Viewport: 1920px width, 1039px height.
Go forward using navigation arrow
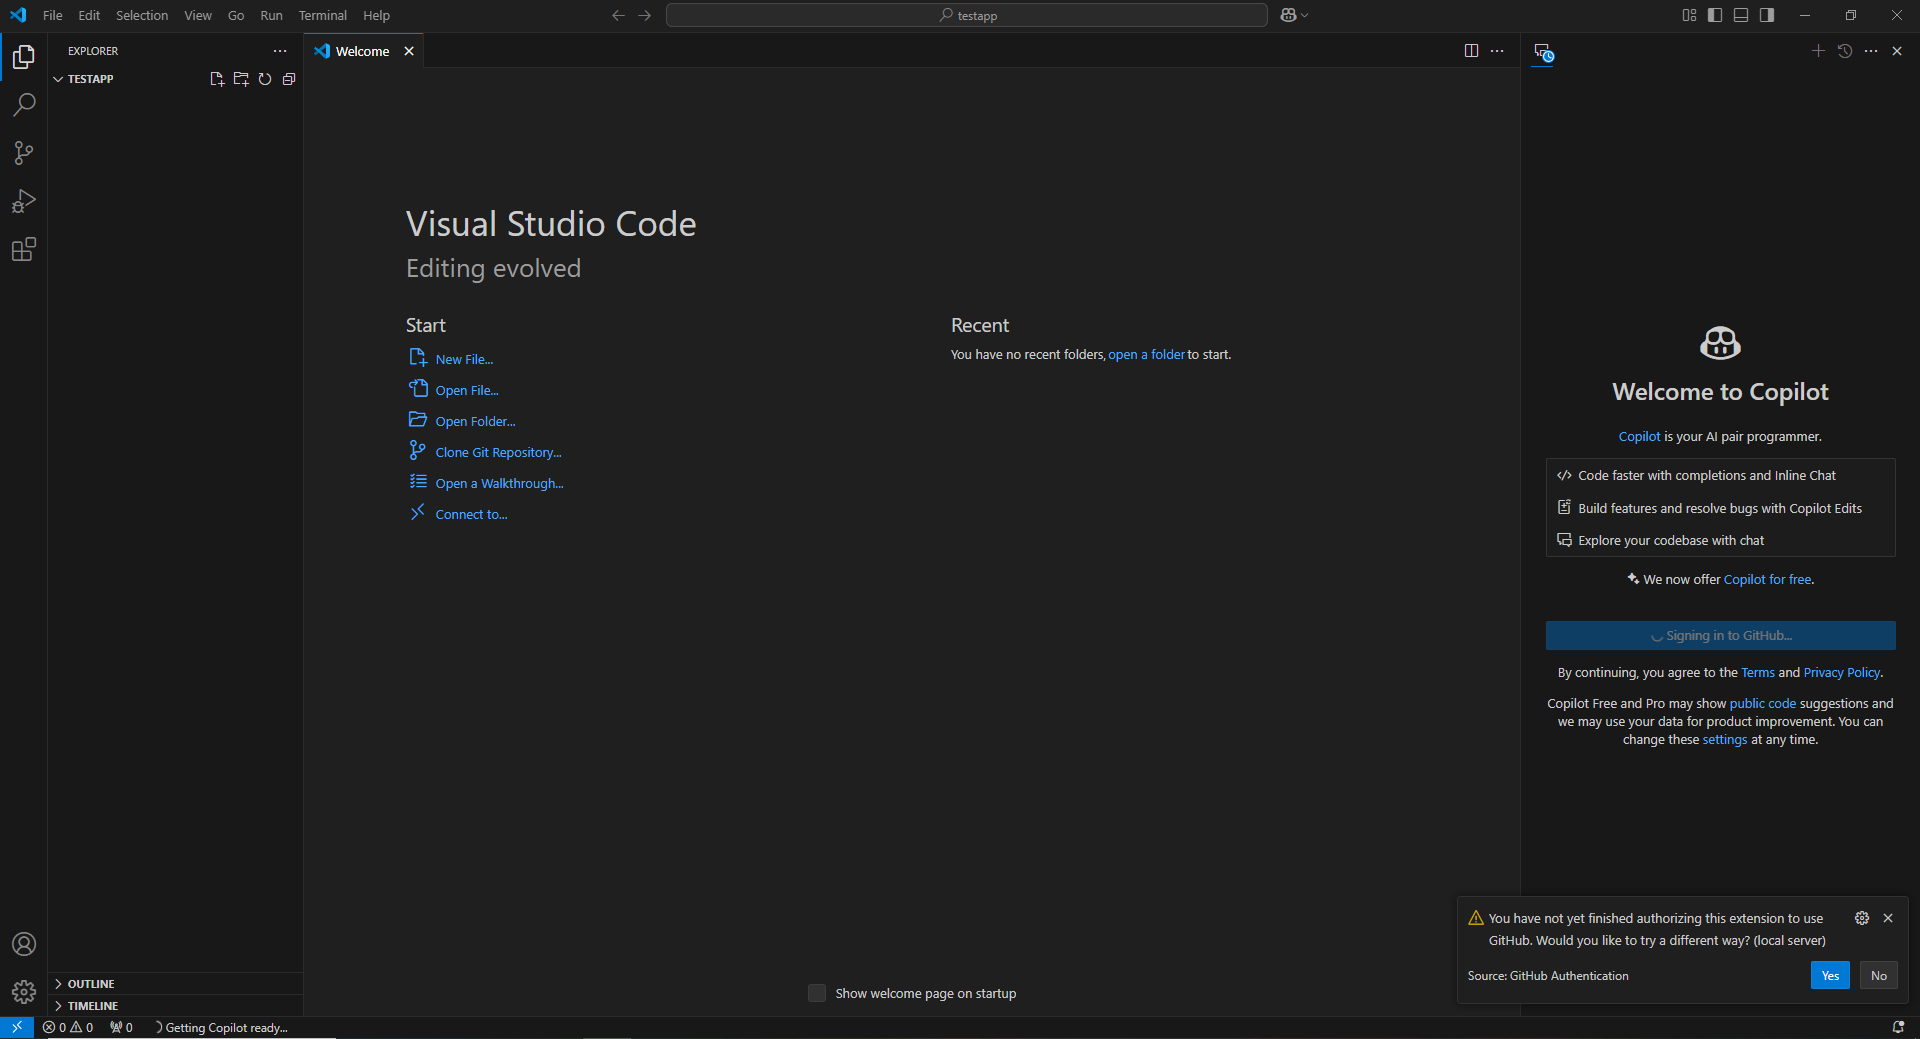[644, 15]
